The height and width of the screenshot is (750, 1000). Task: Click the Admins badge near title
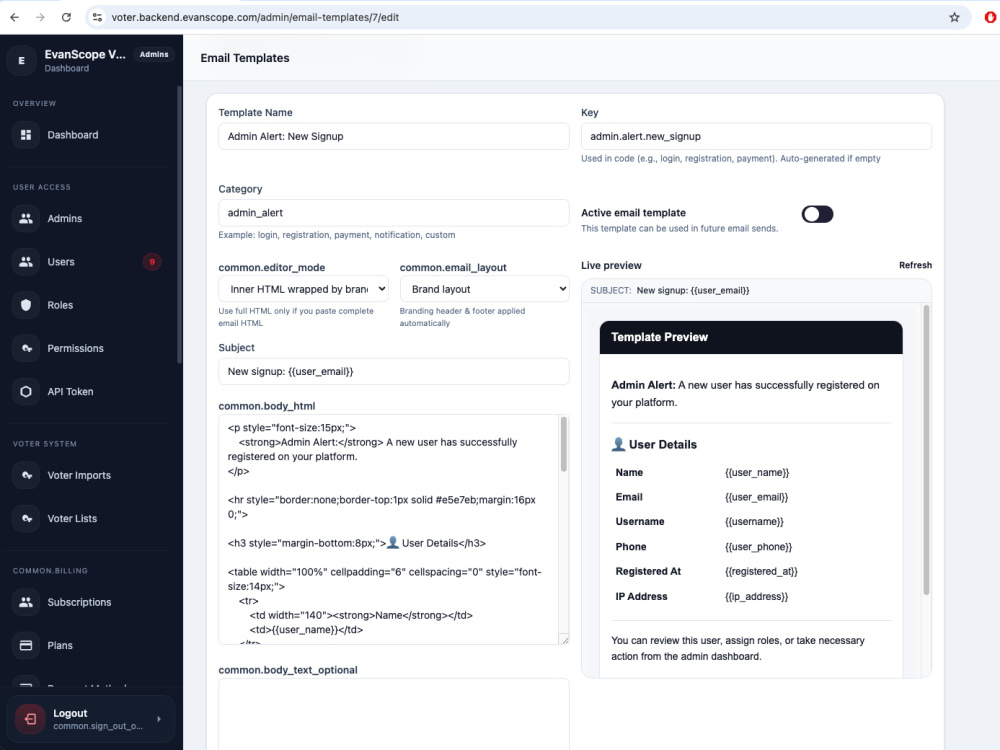(x=154, y=54)
